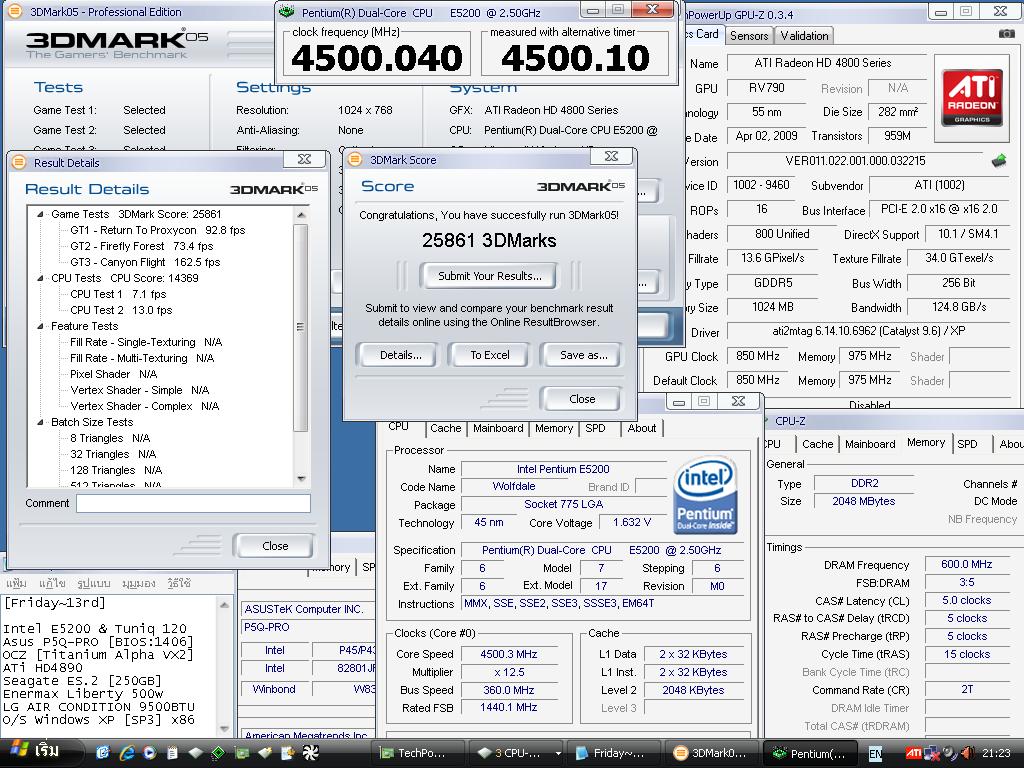The width and height of the screenshot is (1024, 768).
Task: Select GT1 - Return To Proxycon row
Action: coord(157,231)
